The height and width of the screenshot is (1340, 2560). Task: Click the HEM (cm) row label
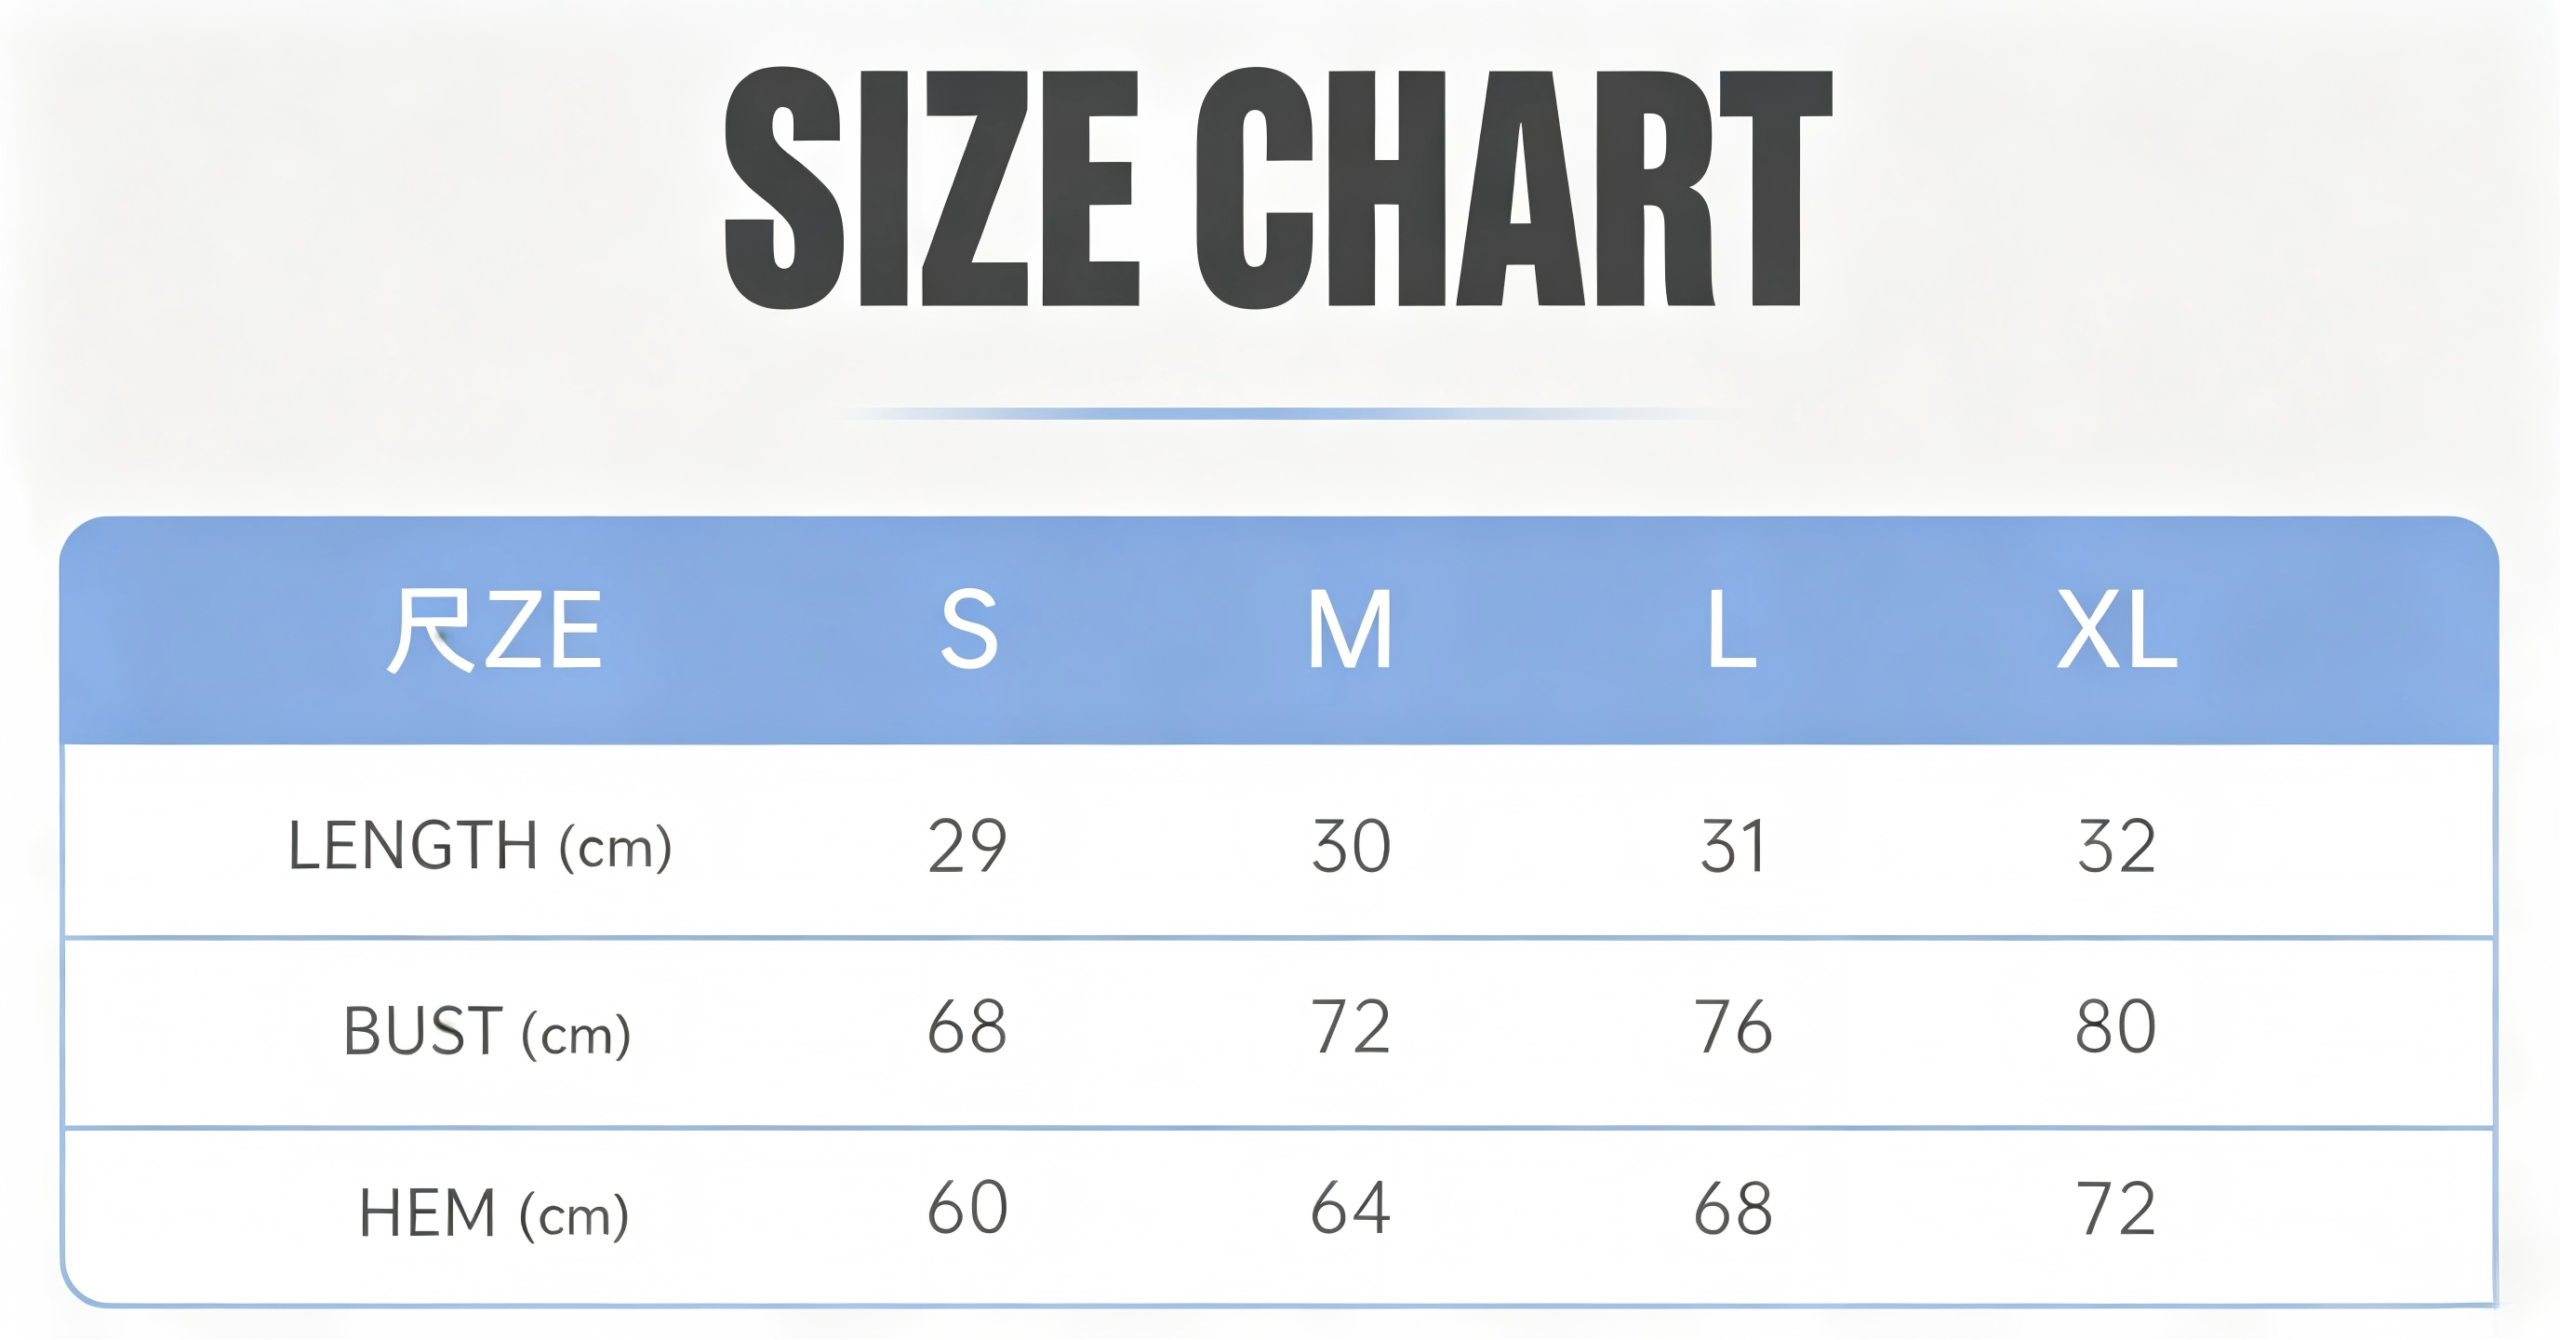494,1214
